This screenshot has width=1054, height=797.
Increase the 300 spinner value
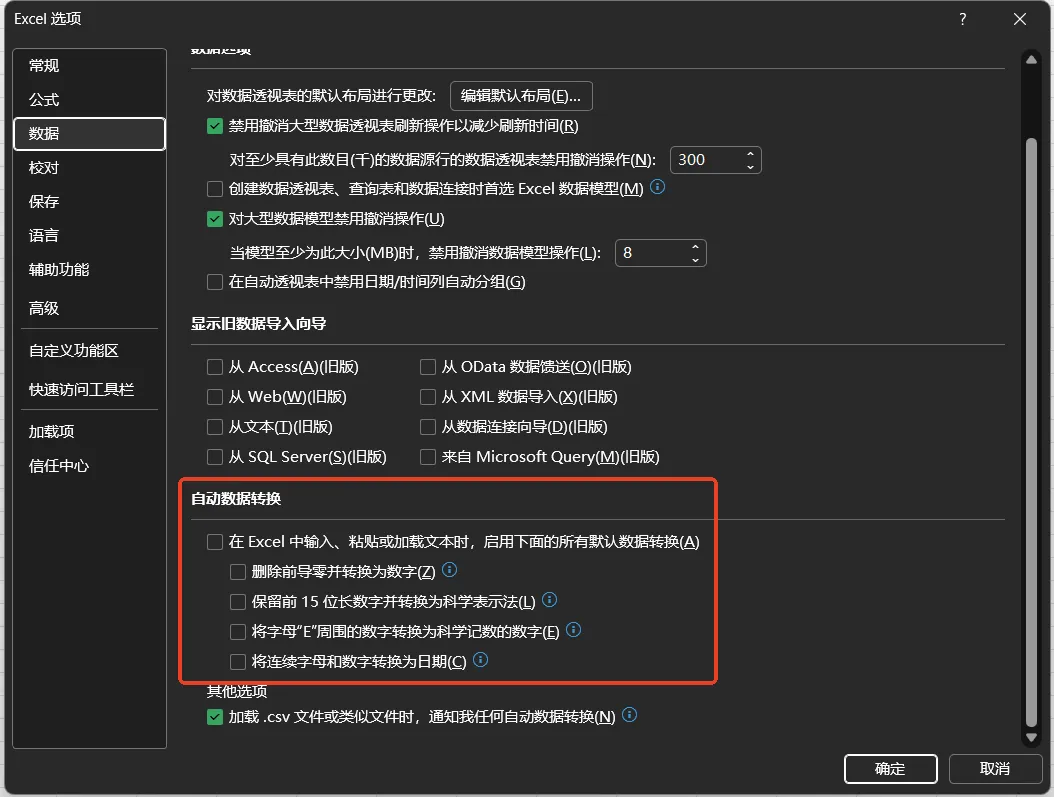pyautogui.click(x=750, y=154)
